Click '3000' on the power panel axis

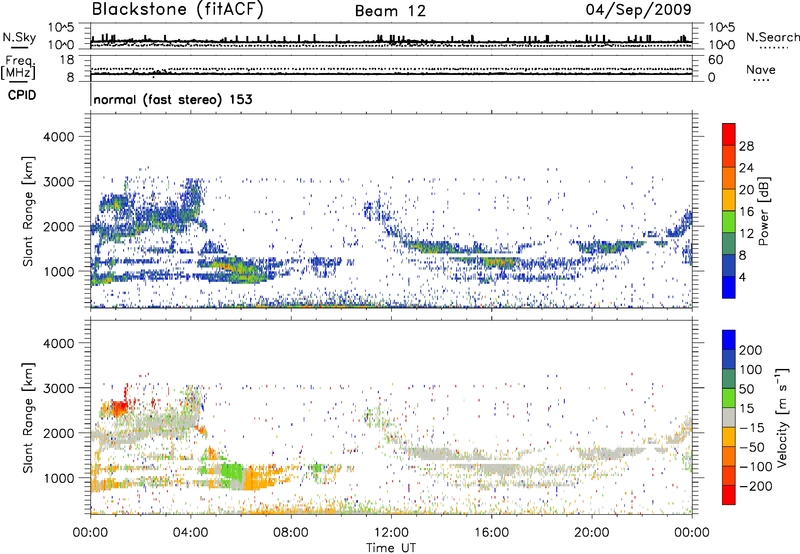coord(59,182)
